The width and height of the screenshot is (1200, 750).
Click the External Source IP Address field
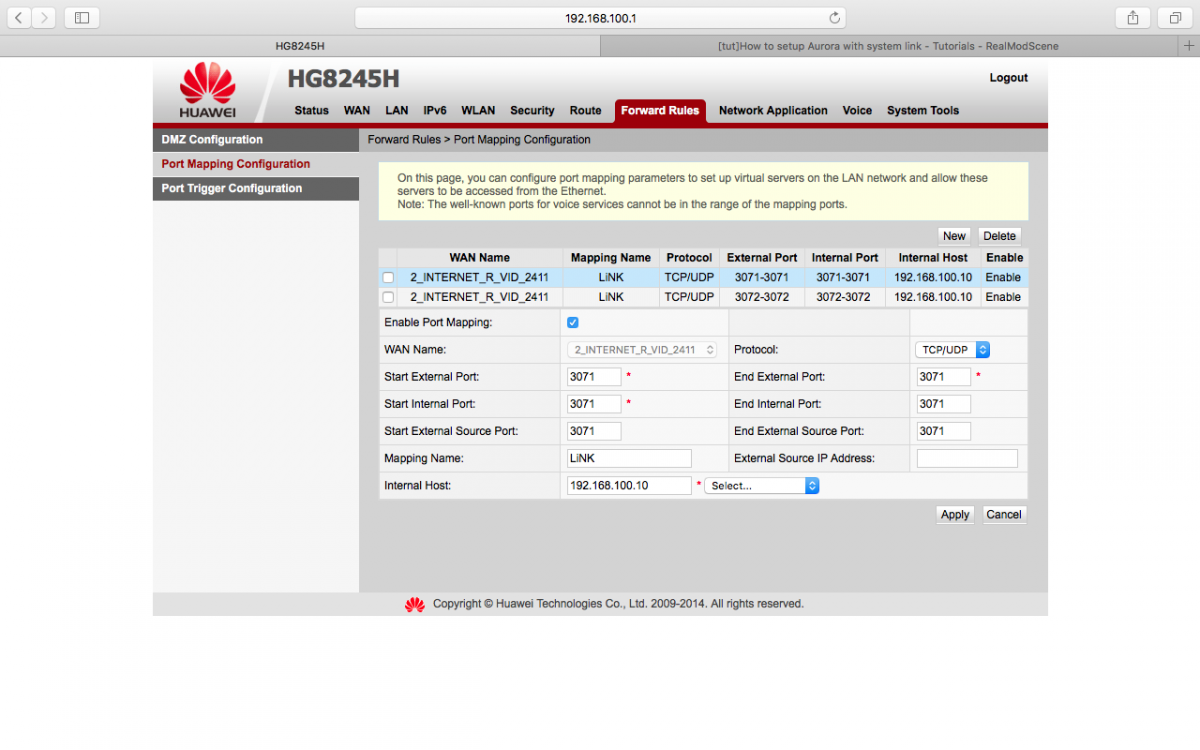(967, 458)
